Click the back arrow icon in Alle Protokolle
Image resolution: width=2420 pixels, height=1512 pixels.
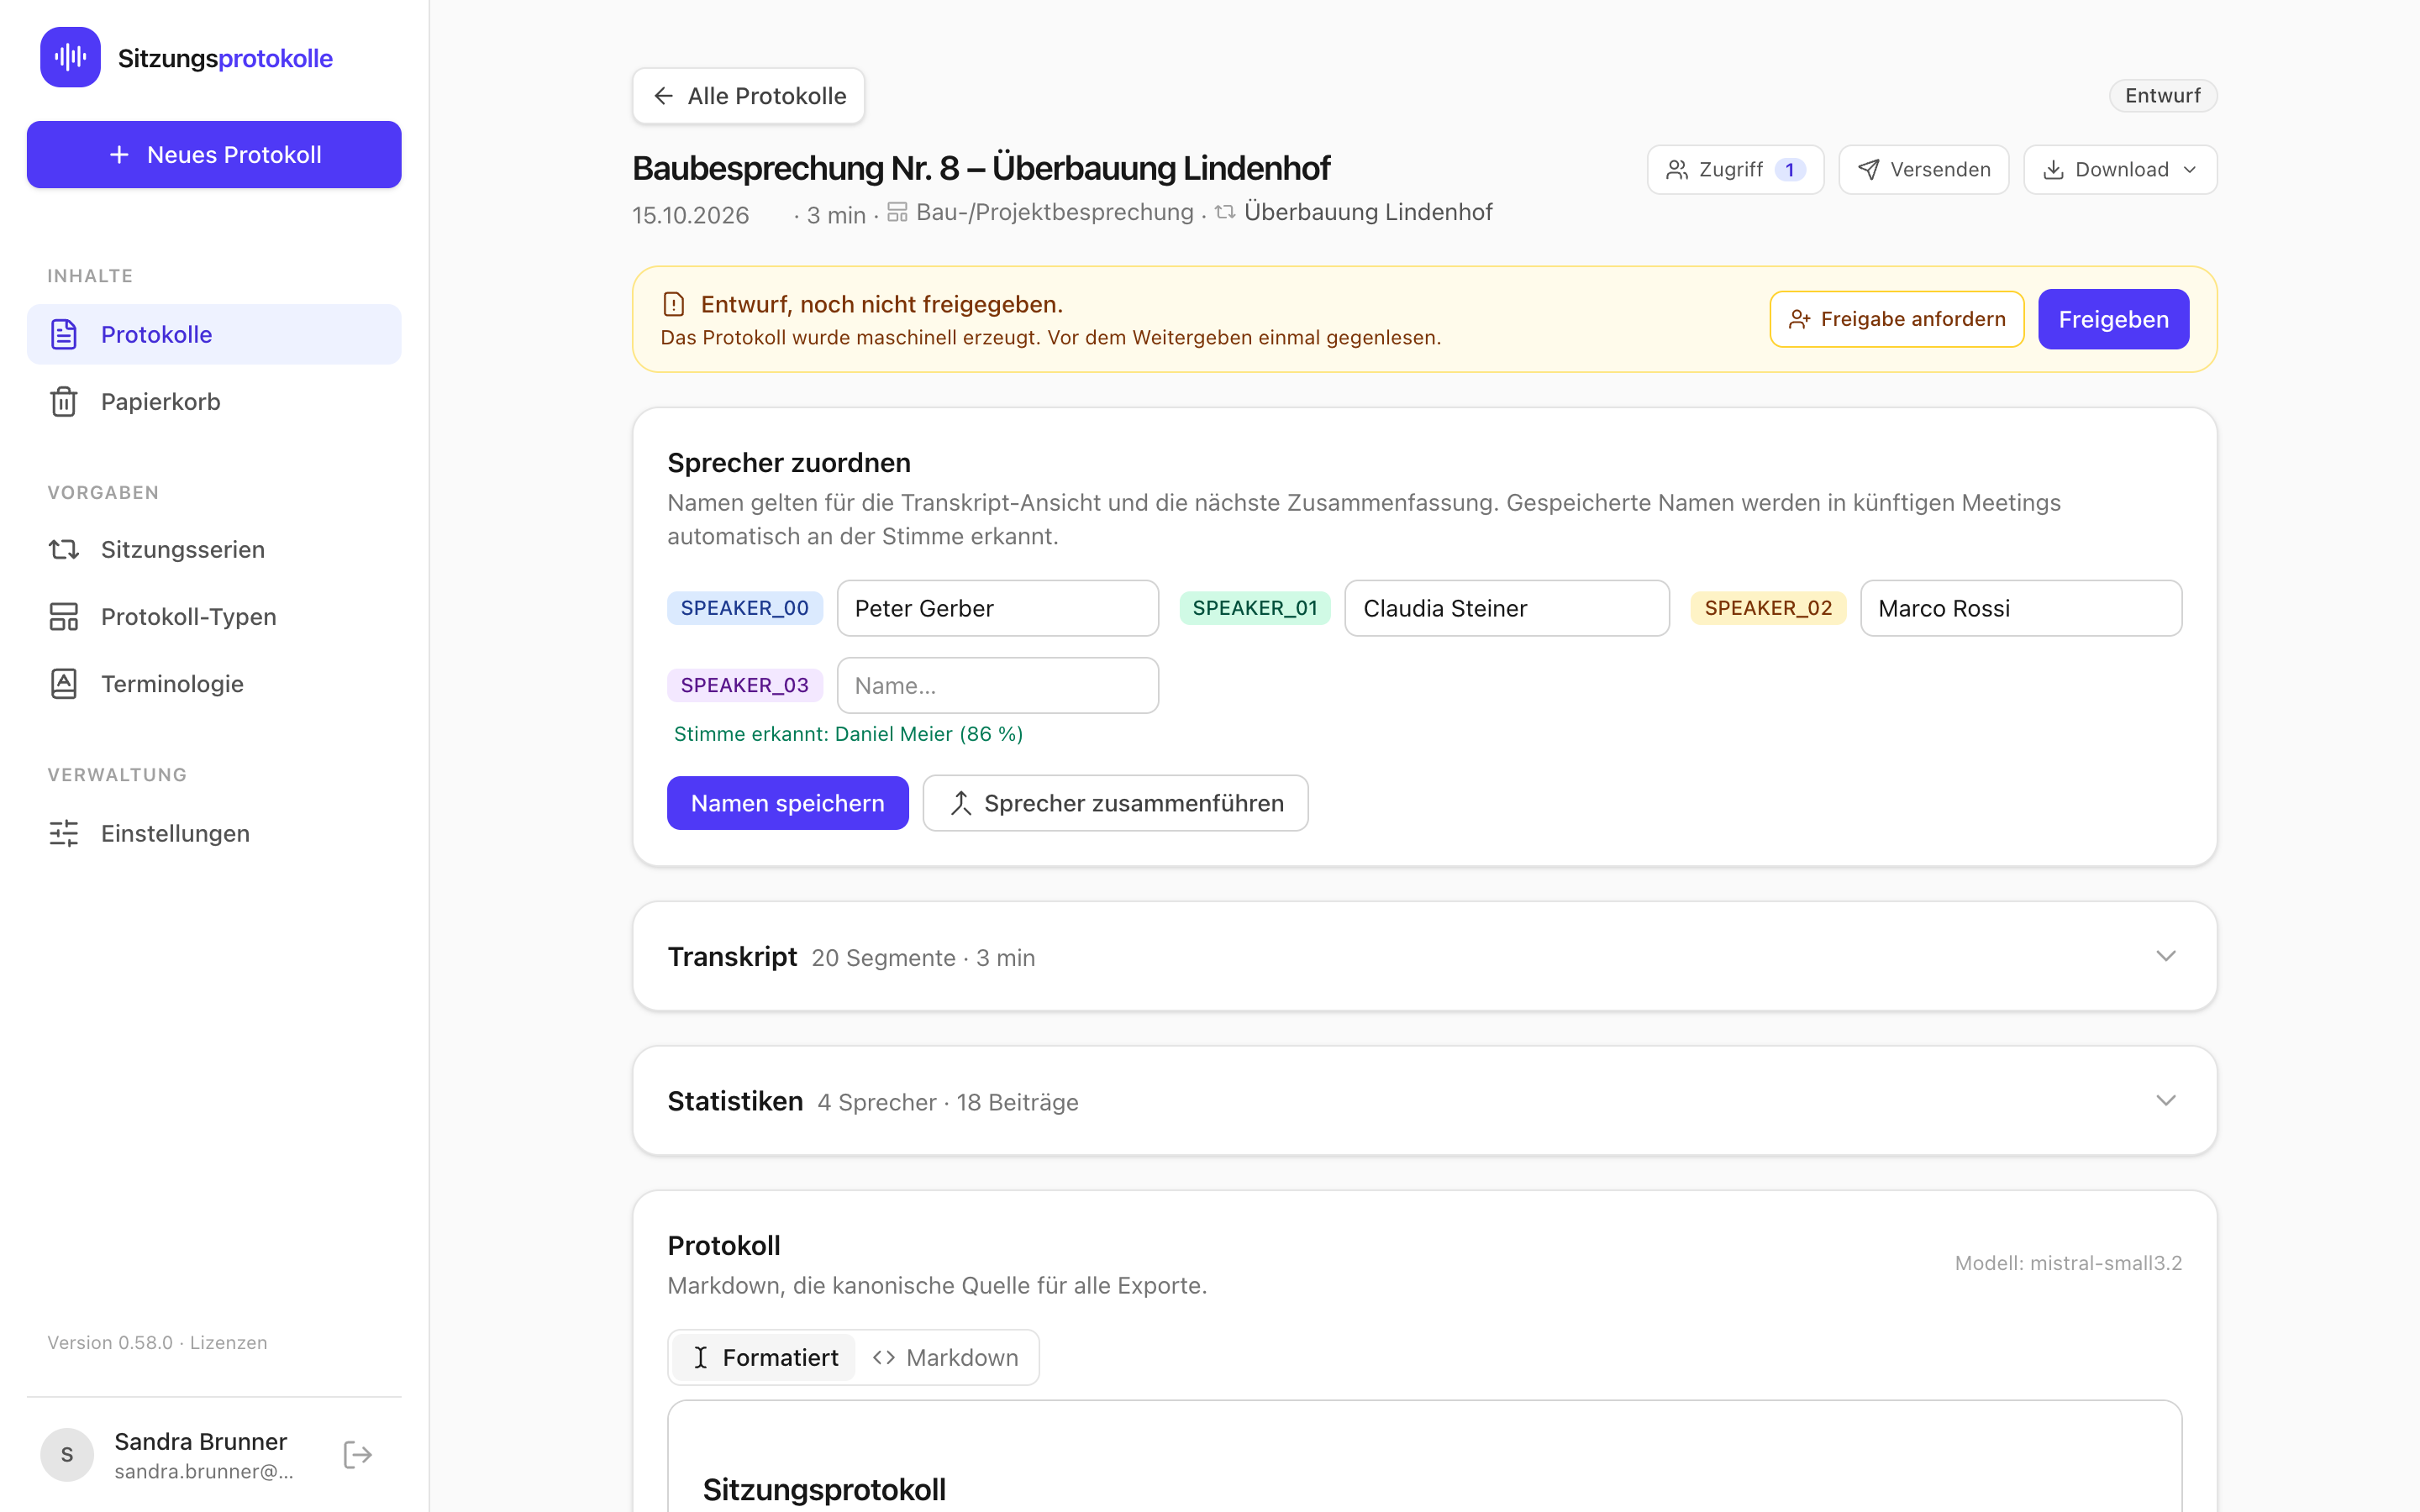click(x=663, y=96)
